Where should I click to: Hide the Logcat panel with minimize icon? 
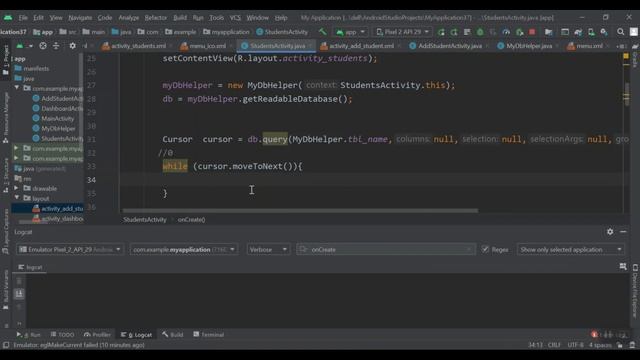click(x=623, y=232)
